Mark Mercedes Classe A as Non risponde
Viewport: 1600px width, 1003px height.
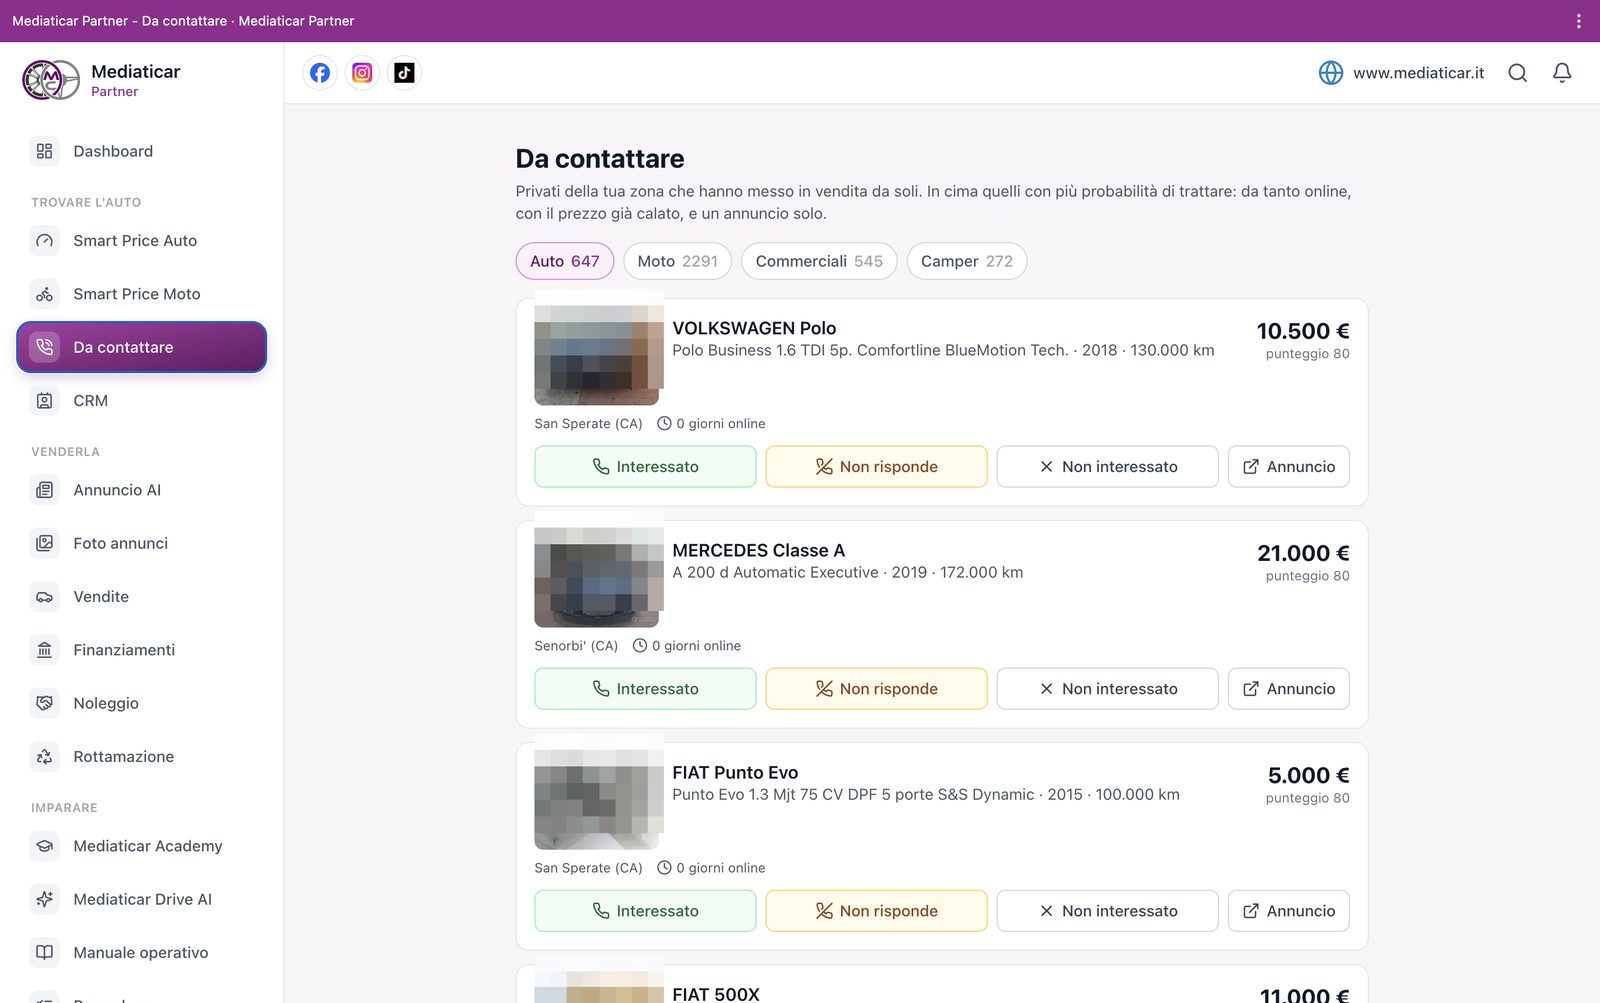877,689
